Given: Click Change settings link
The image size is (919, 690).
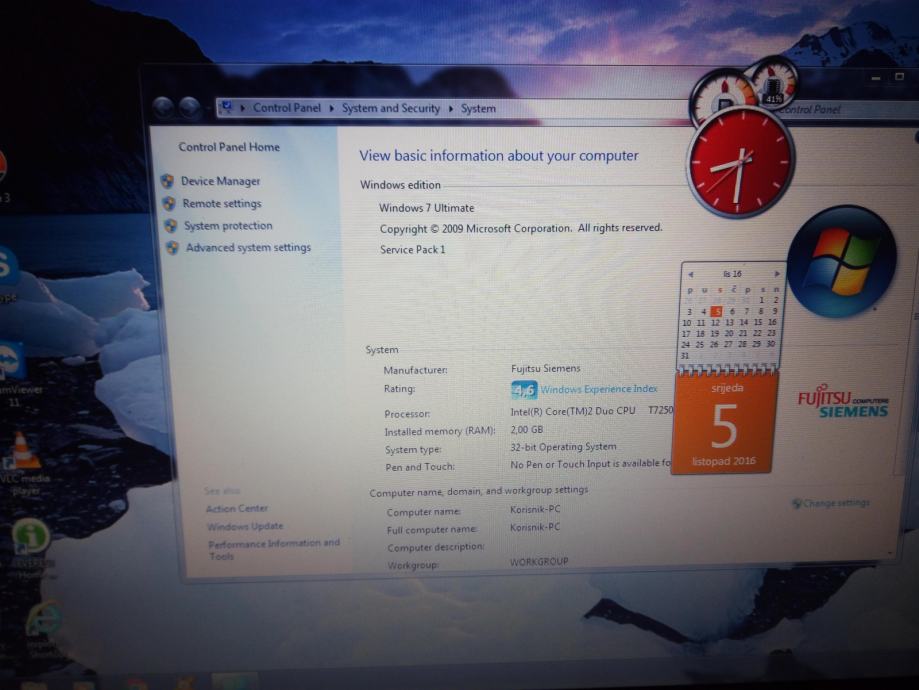Looking at the screenshot, I should pos(836,503).
